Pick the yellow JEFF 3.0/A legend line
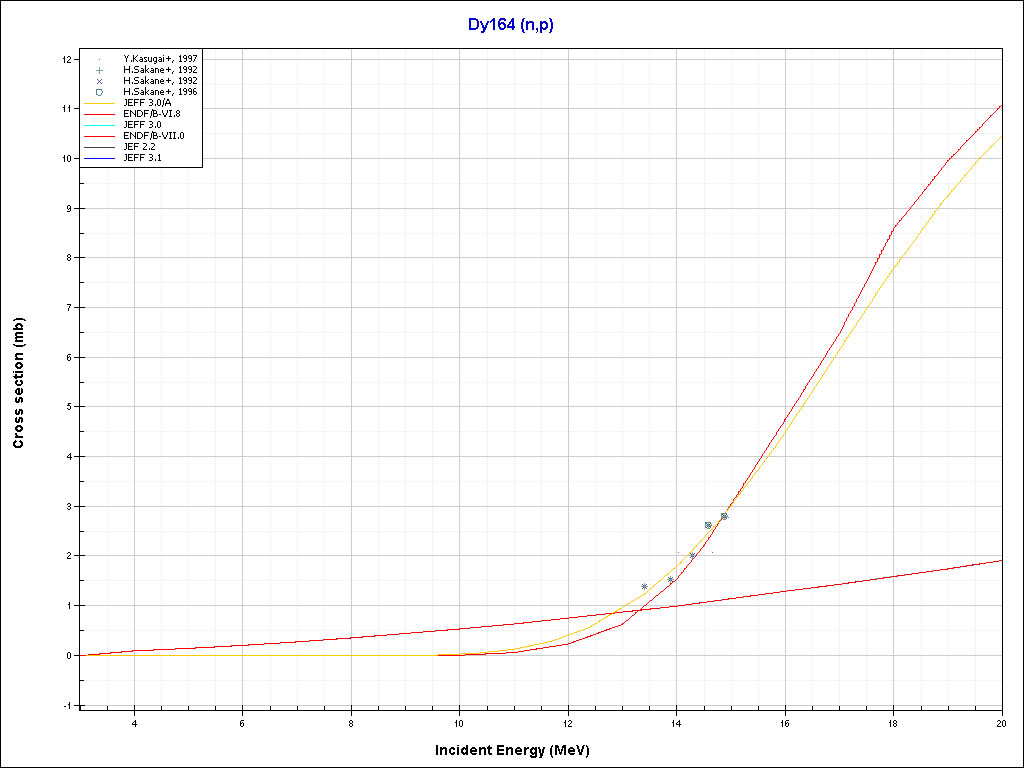Image resolution: width=1024 pixels, height=768 pixels. (99, 103)
